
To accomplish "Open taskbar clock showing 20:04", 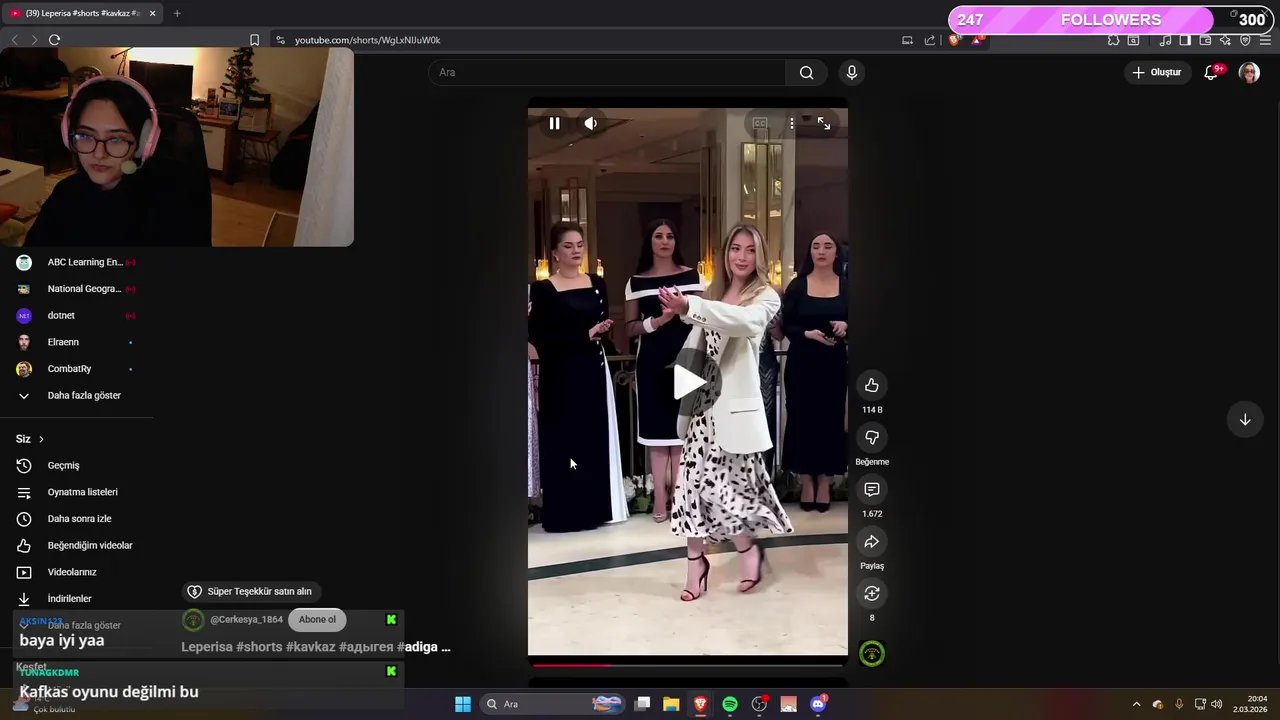I will [1250, 704].
